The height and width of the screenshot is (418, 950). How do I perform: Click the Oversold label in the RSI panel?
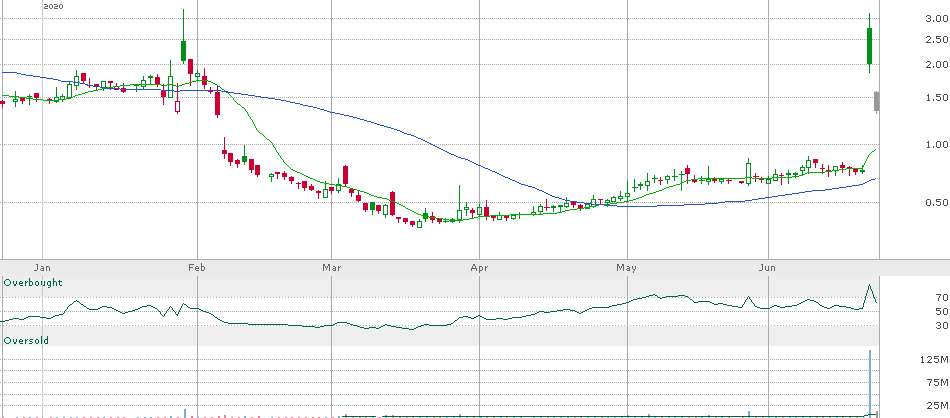(x=26, y=340)
